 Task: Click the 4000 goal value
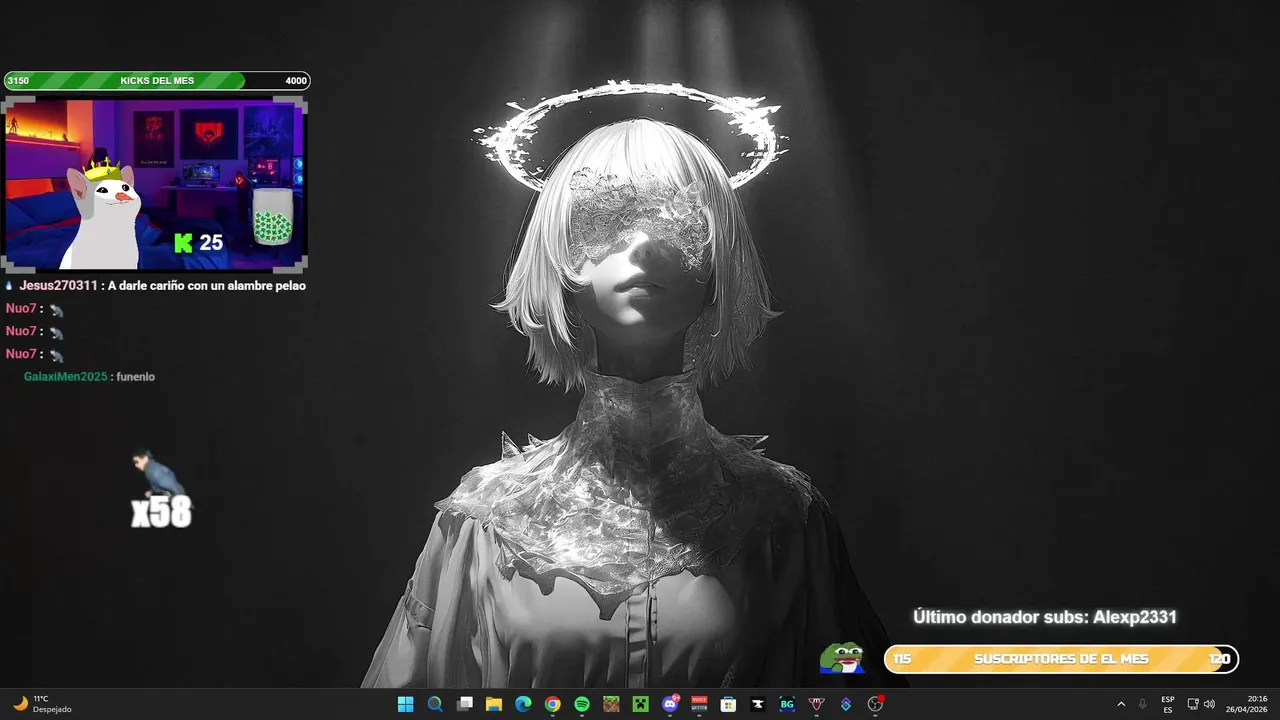(295, 81)
